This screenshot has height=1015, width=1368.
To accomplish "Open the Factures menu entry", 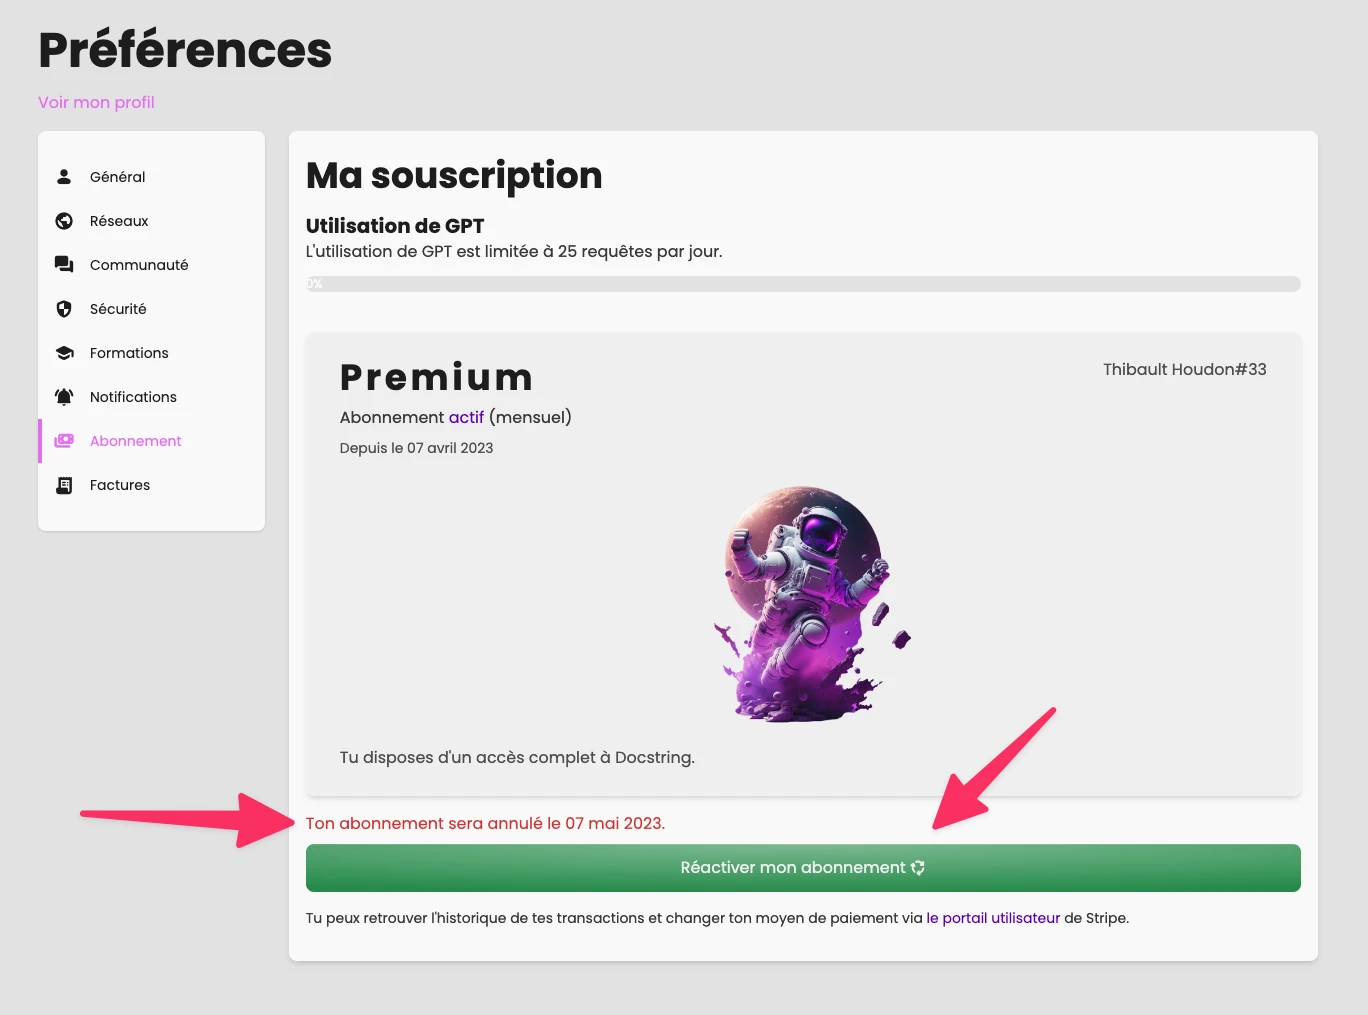I will (x=120, y=485).
